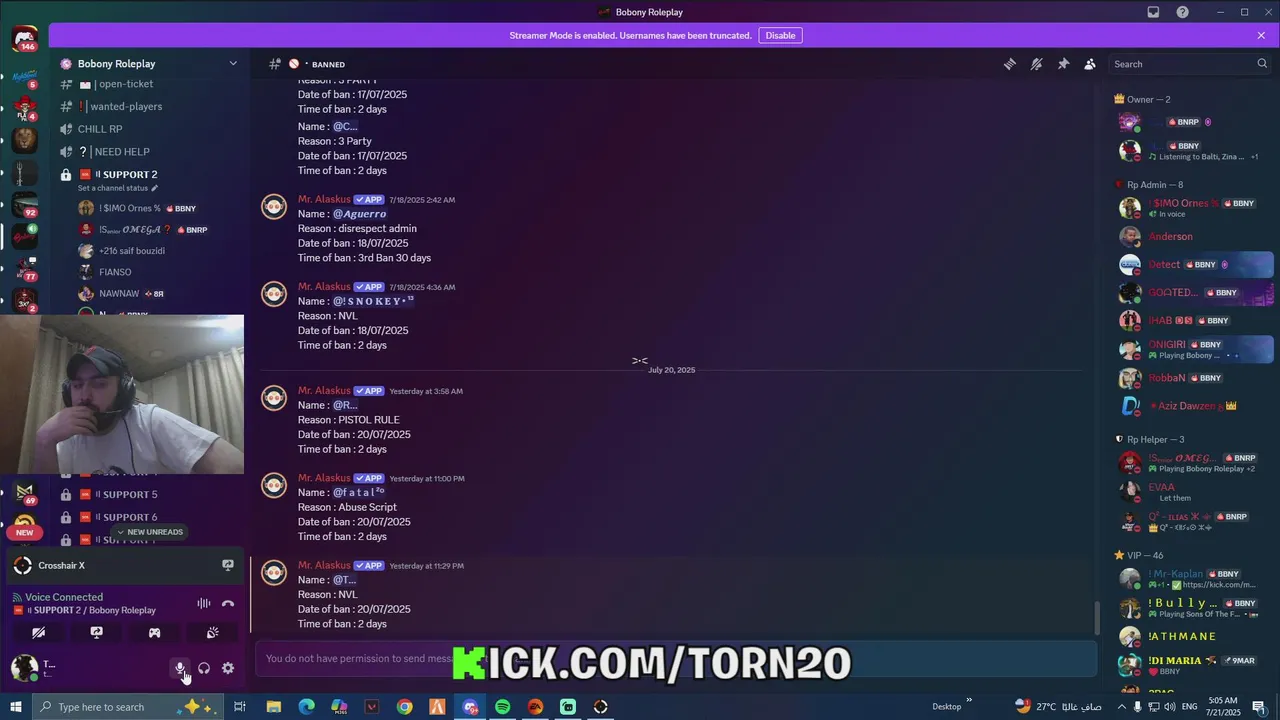Open Spotify from the taskbar
The image size is (1280, 720).
503,707
